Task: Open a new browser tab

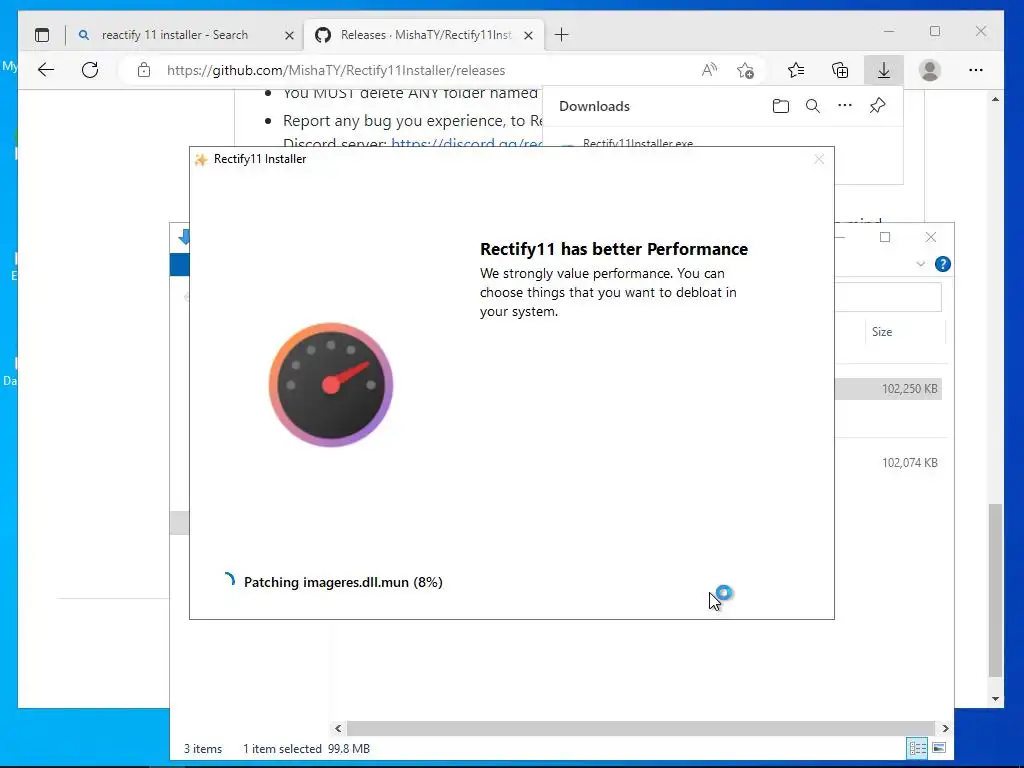Action: [x=562, y=35]
